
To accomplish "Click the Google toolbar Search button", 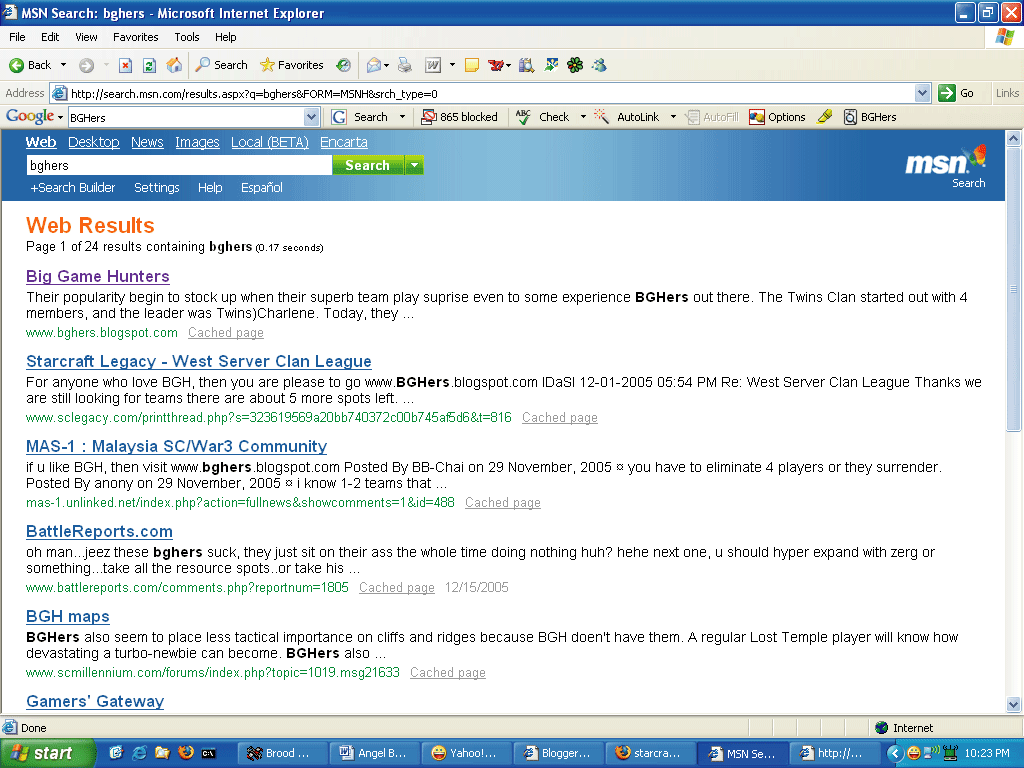I will (x=361, y=117).
